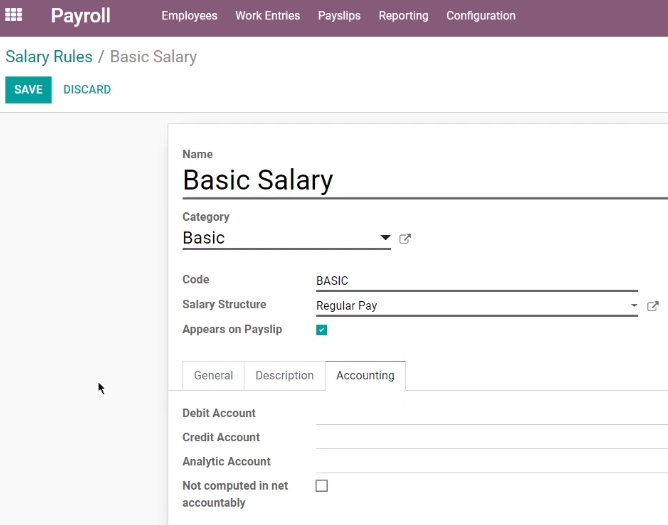Switch to the General tab
Screen dimensions: 668x525
pyautogui.click(x=213, y=375)
